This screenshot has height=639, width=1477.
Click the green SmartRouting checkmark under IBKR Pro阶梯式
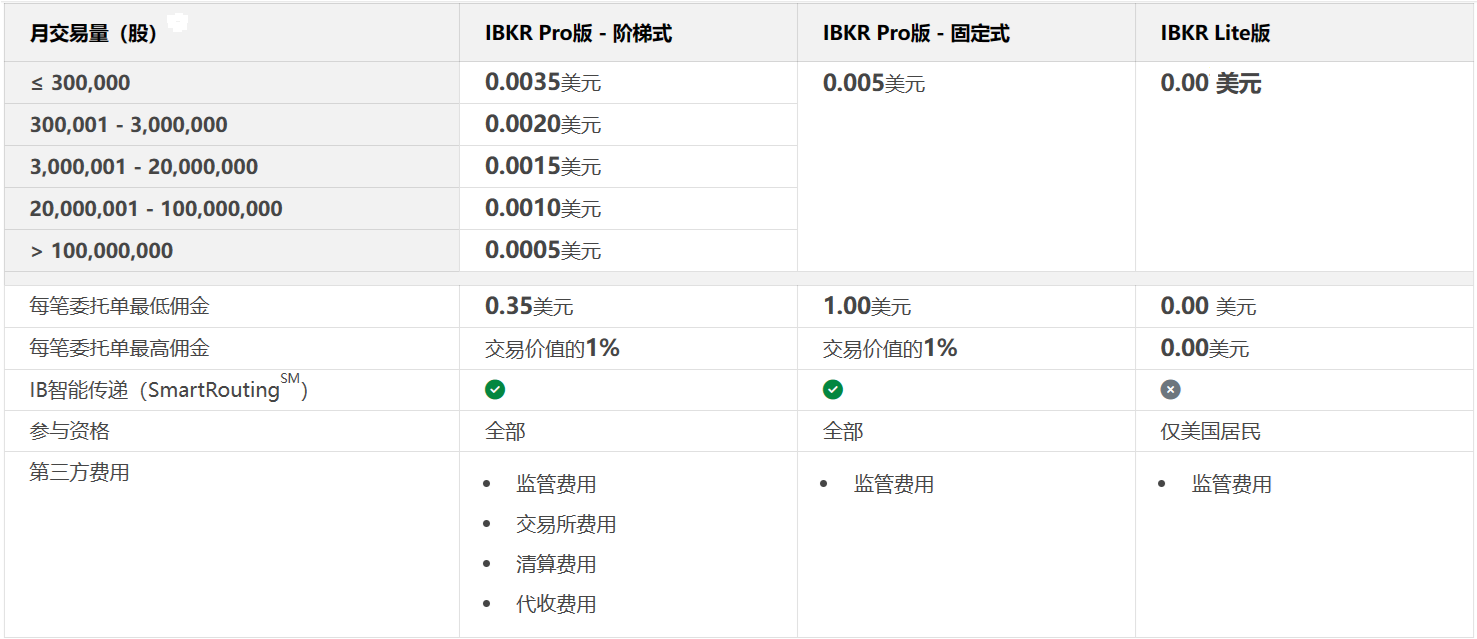(x=495, y=390)
